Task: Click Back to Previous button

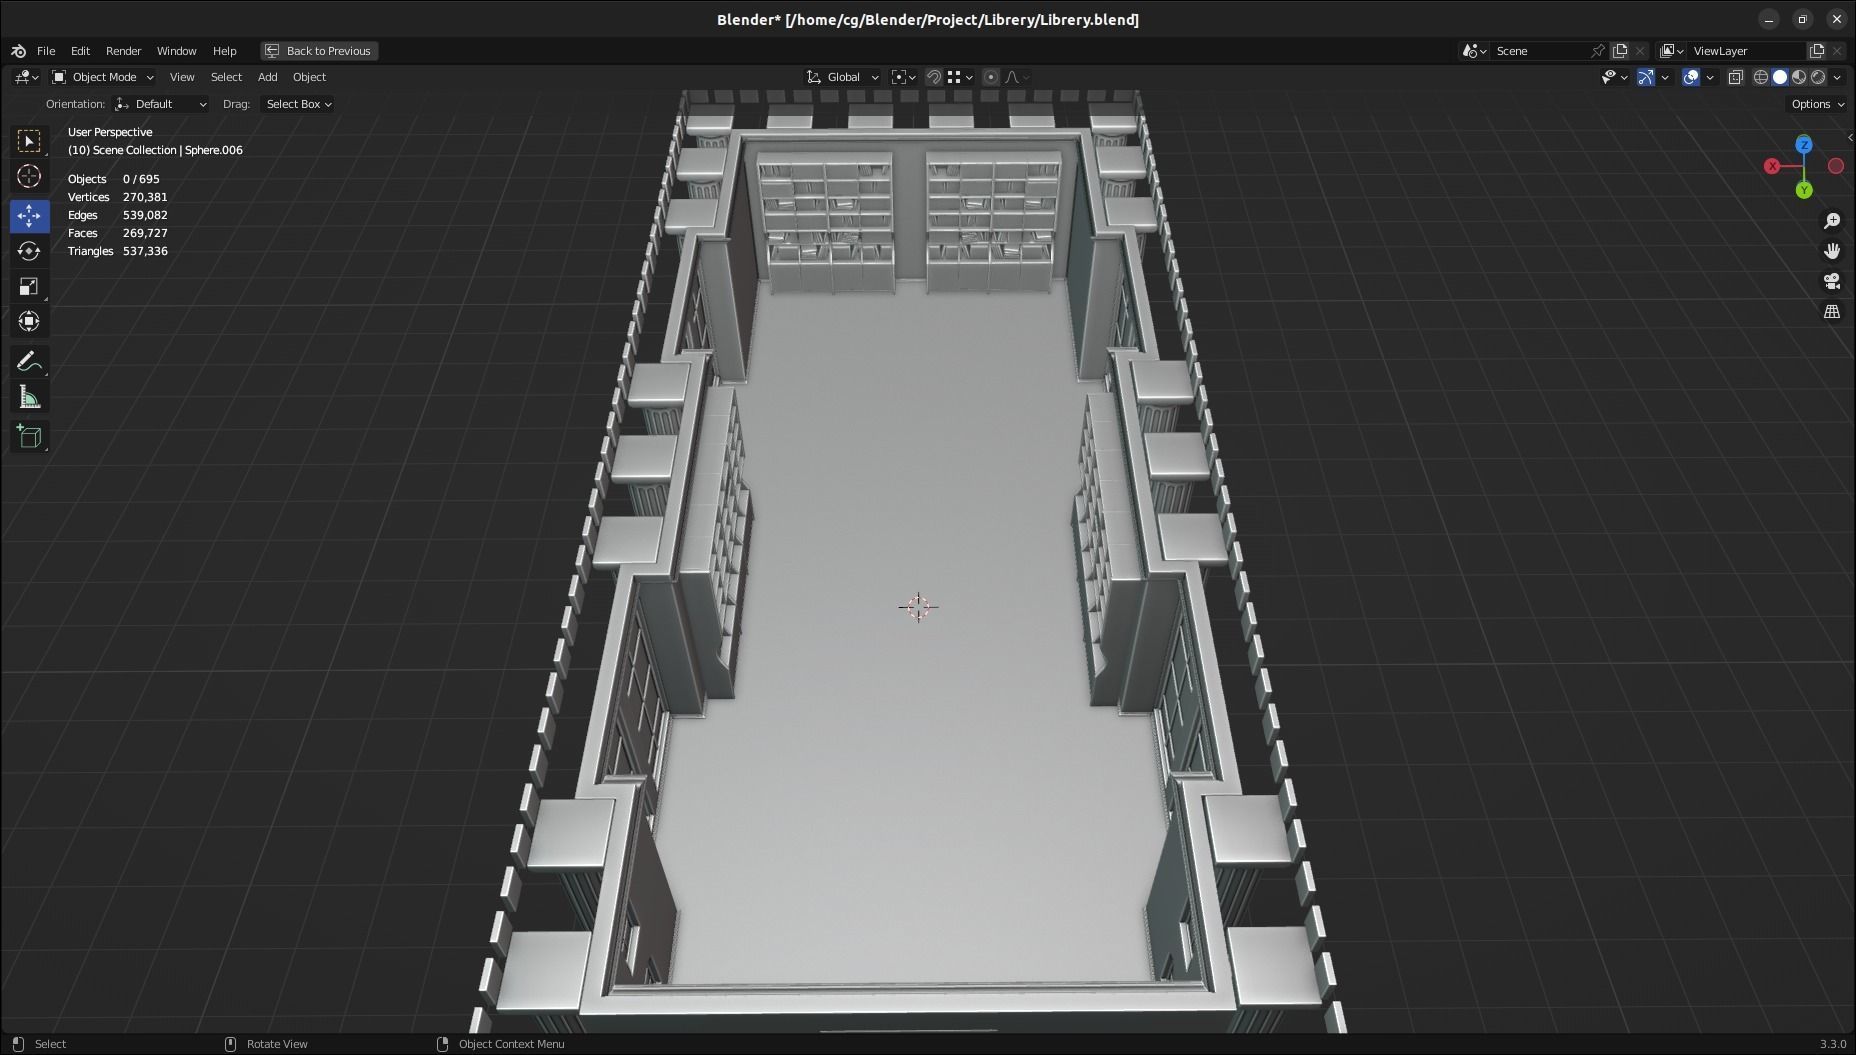Action: tap(319, 51)
